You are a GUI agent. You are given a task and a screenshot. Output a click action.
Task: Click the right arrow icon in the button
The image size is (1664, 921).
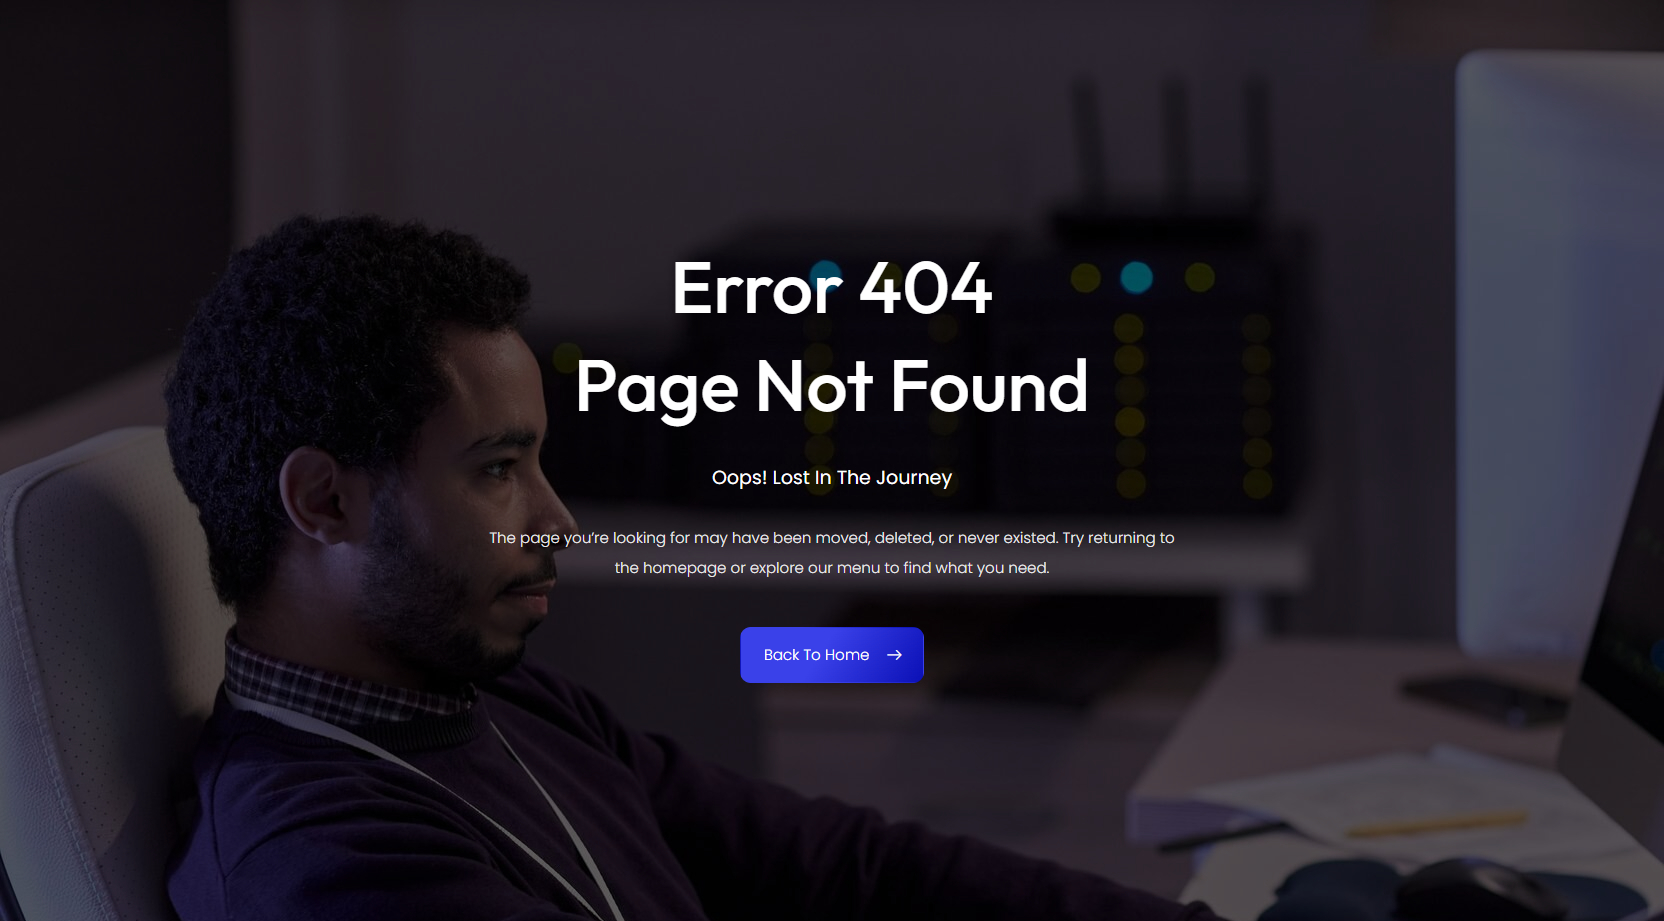[895, 655]
